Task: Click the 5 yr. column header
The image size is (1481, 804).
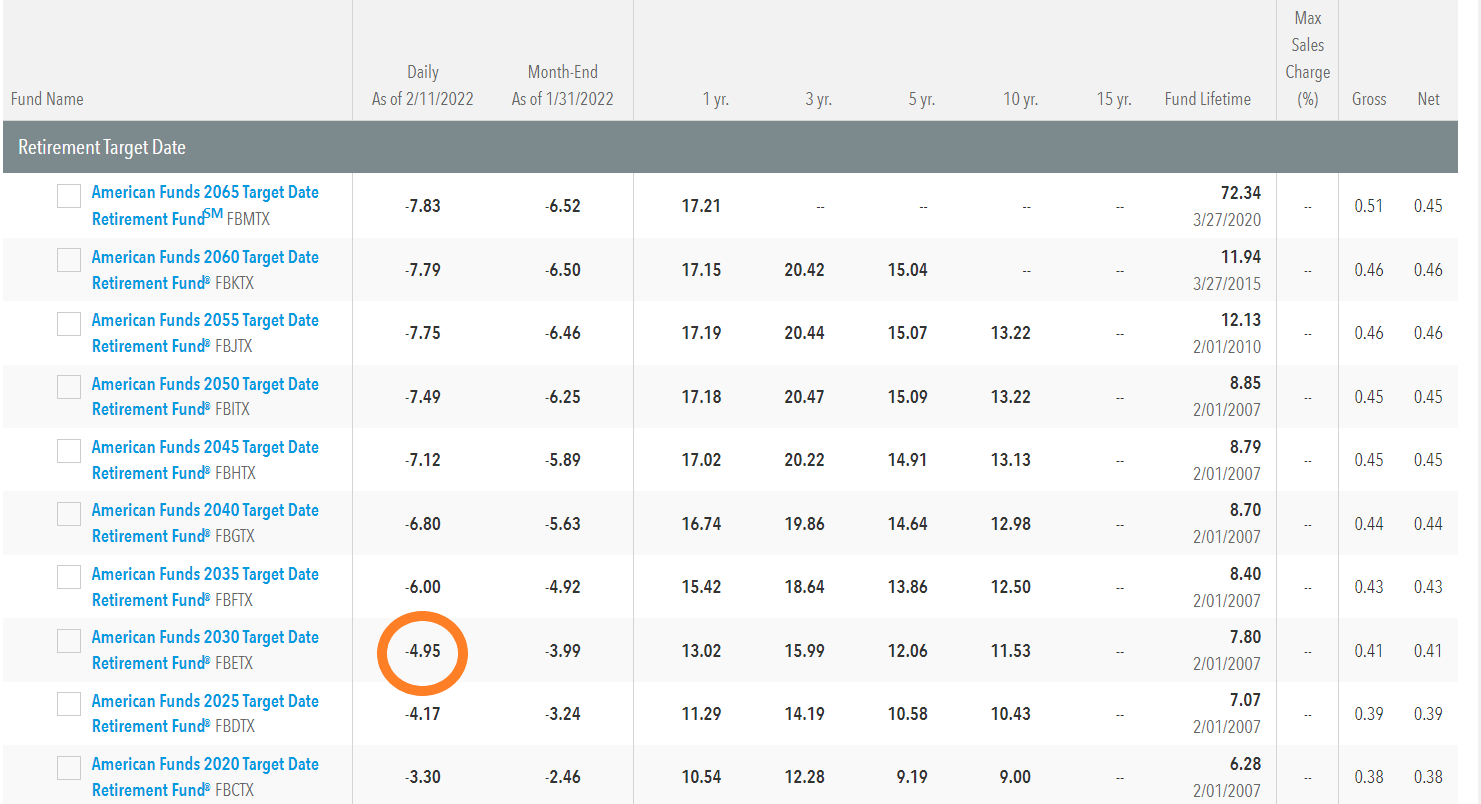Action: coord(921,99)
